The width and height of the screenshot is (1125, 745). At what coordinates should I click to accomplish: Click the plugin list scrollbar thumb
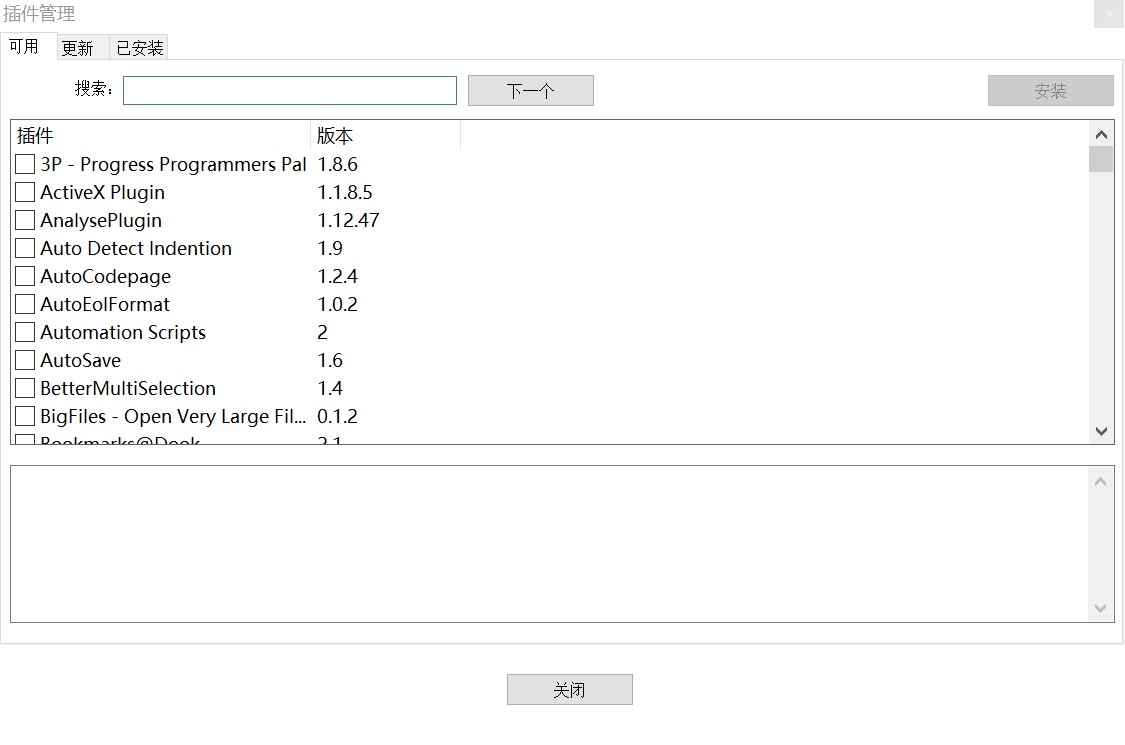(1101, 159)
